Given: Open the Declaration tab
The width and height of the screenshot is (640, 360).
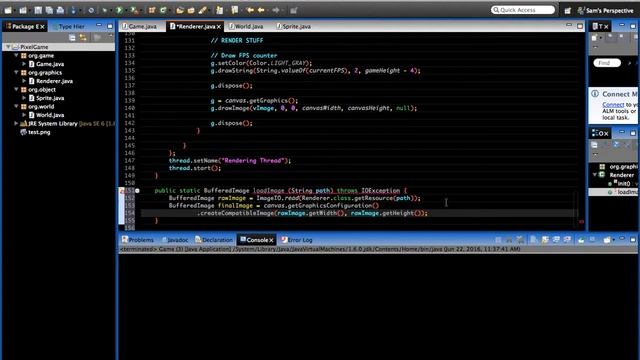Looking at the screenshot, I should (x=214, y=240).
